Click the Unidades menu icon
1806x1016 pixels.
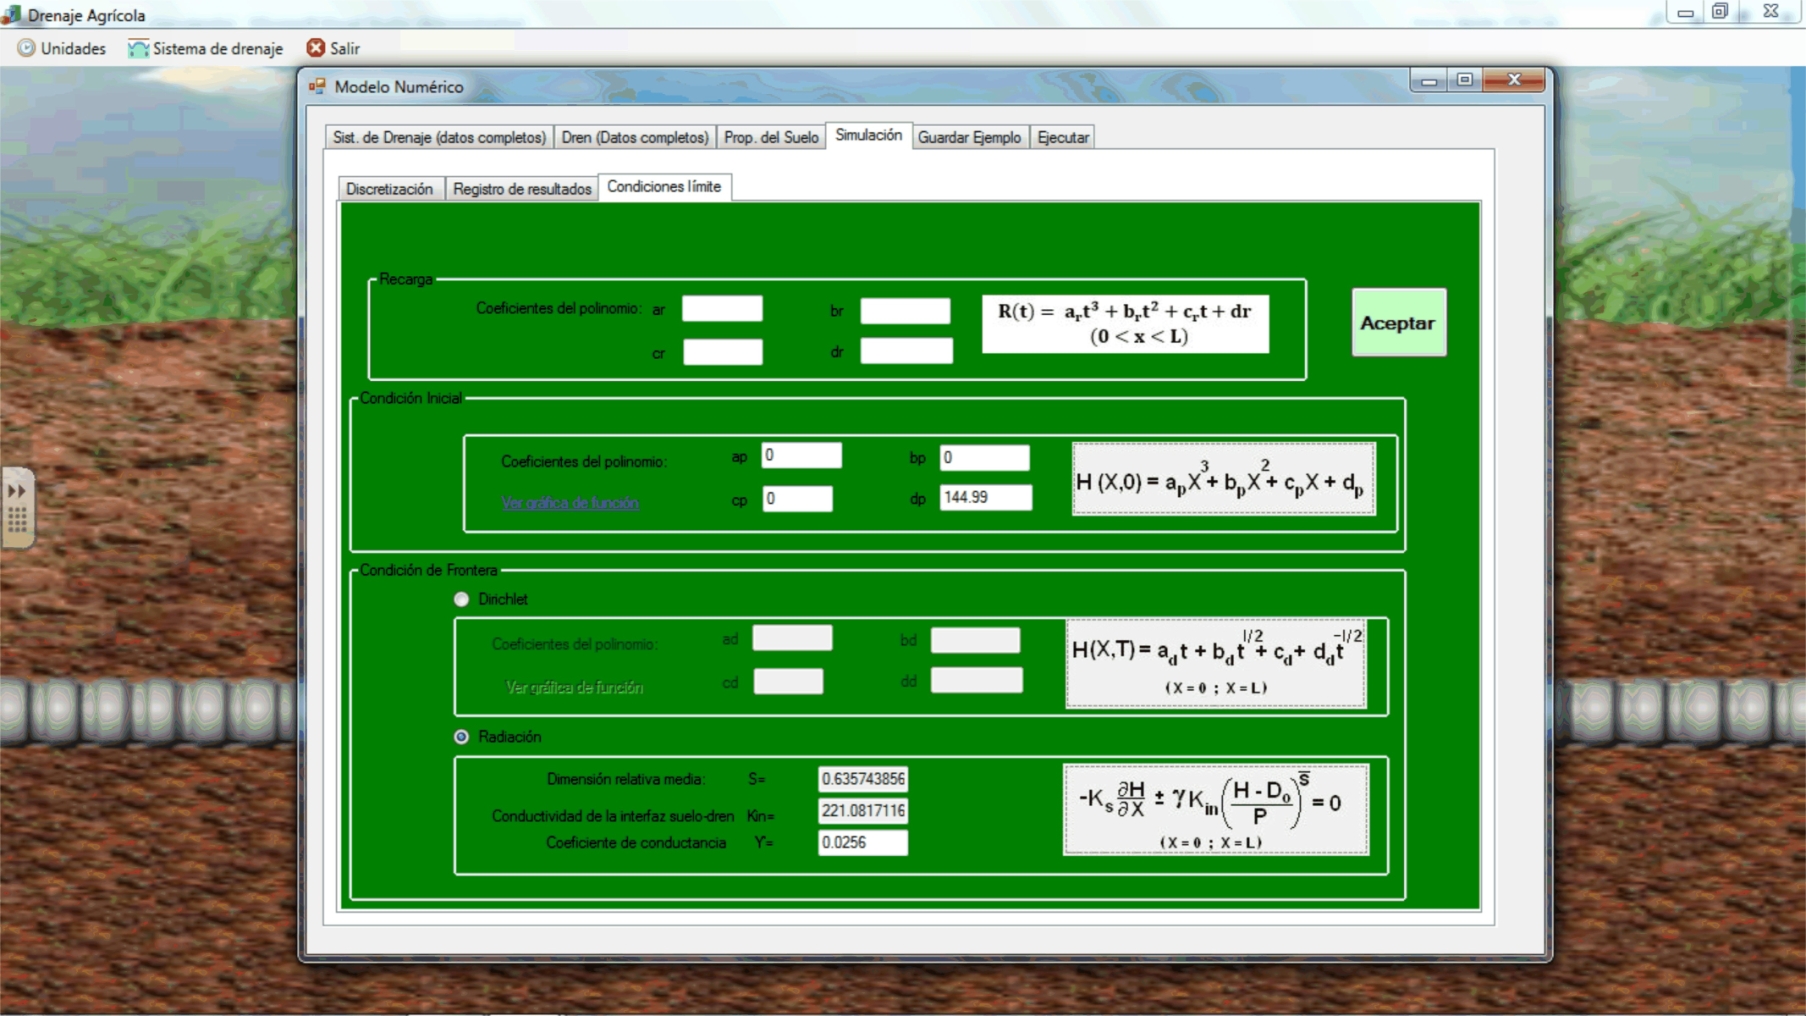coord(26,48)
